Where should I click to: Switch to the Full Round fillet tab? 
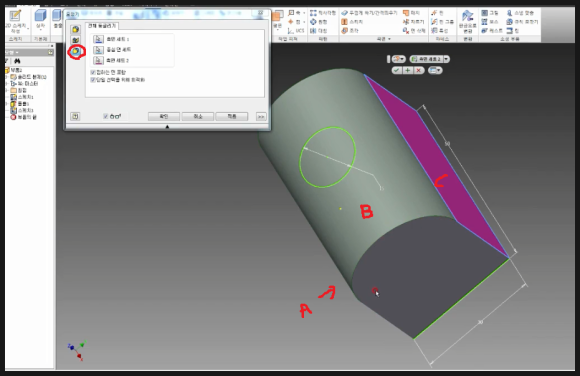point(102,26)
